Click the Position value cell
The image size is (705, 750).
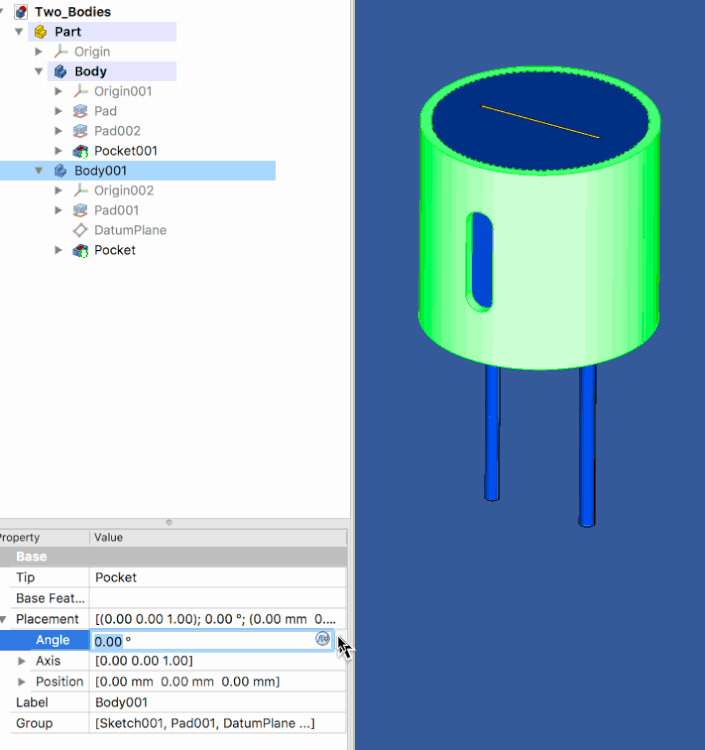(x=218, y=682)
